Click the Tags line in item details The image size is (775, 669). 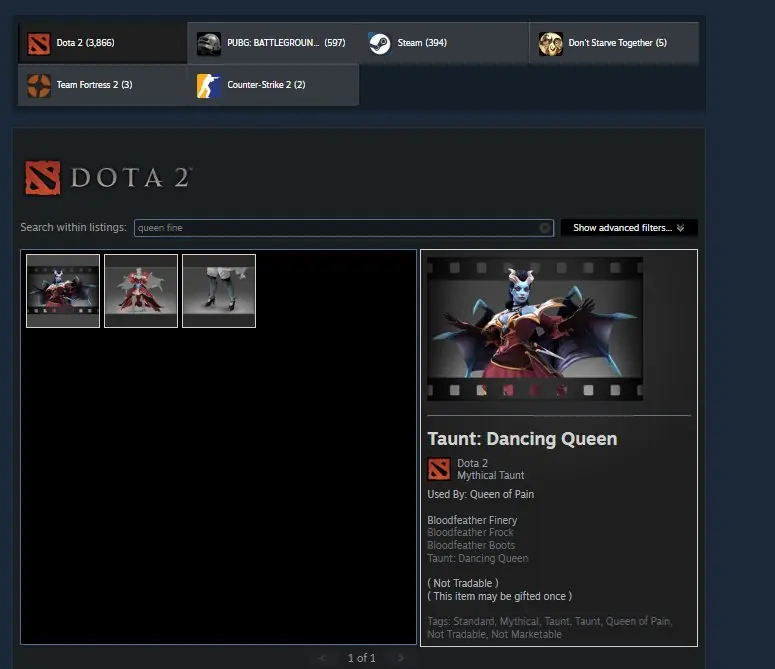550,627
